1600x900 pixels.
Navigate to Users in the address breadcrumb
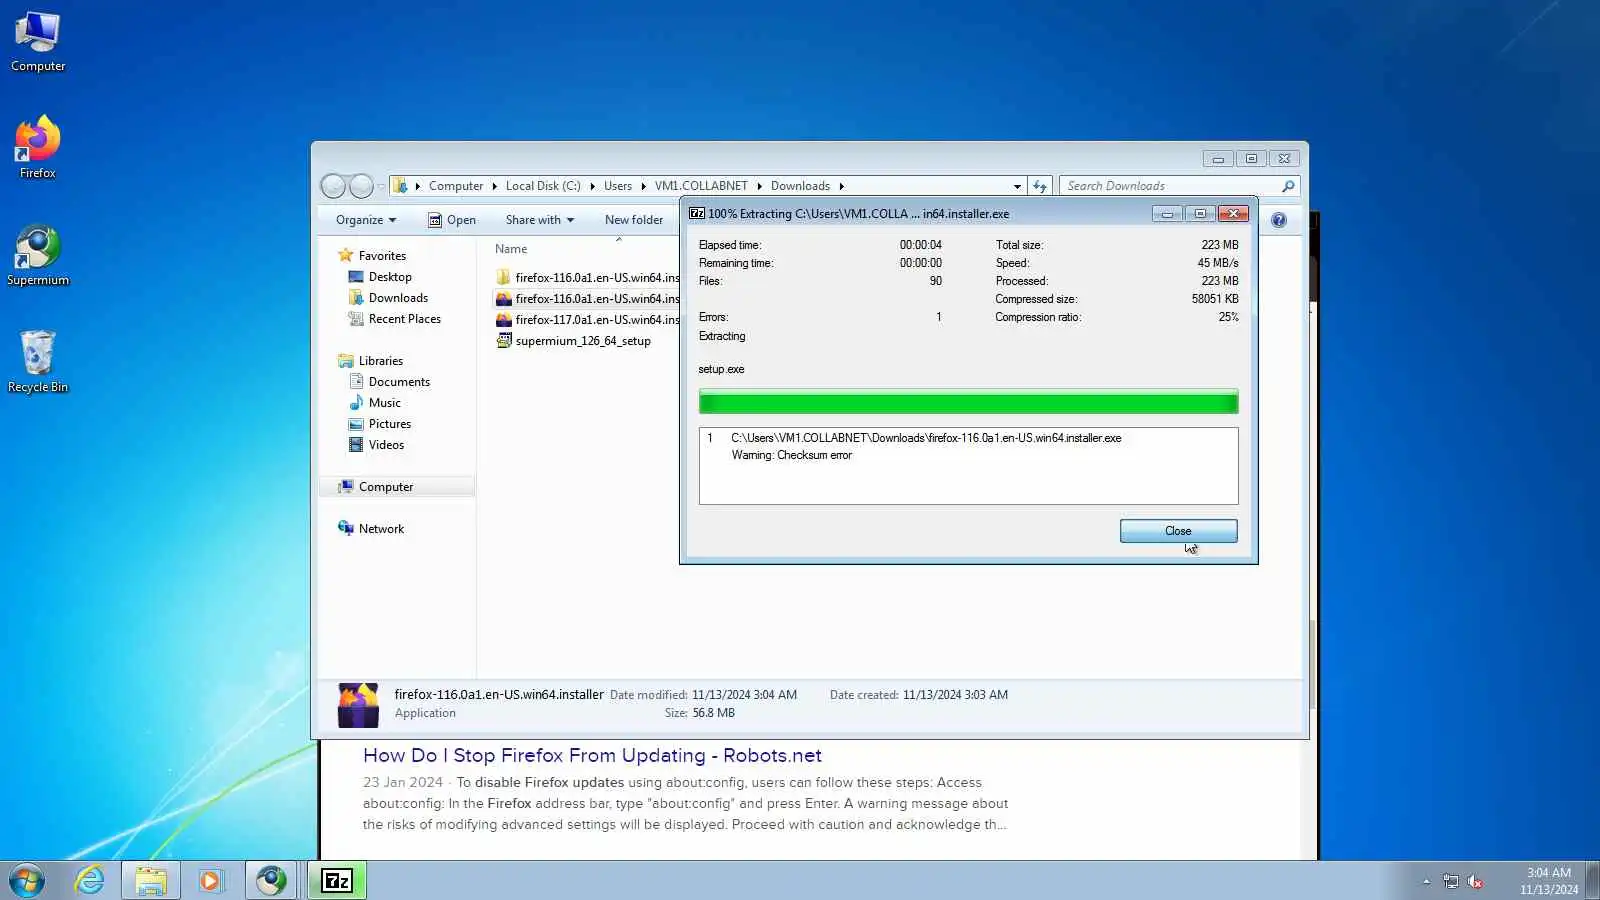618,186
